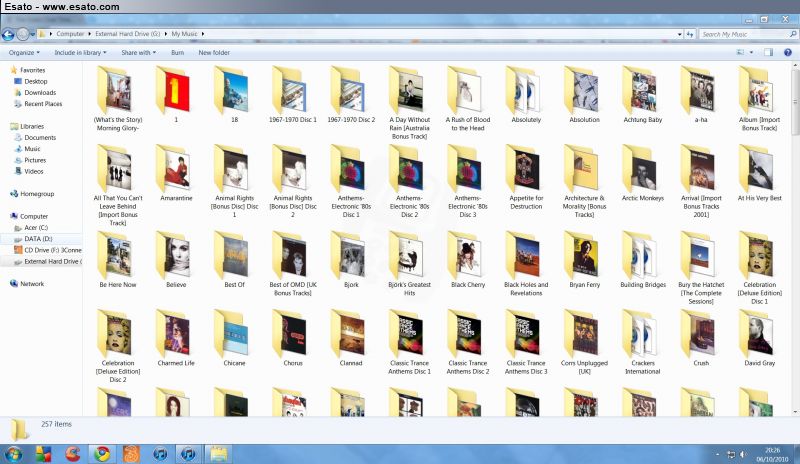The image size is (800, 464).
Task: Open the 'Crush' folder
Action: pos(701,339)
